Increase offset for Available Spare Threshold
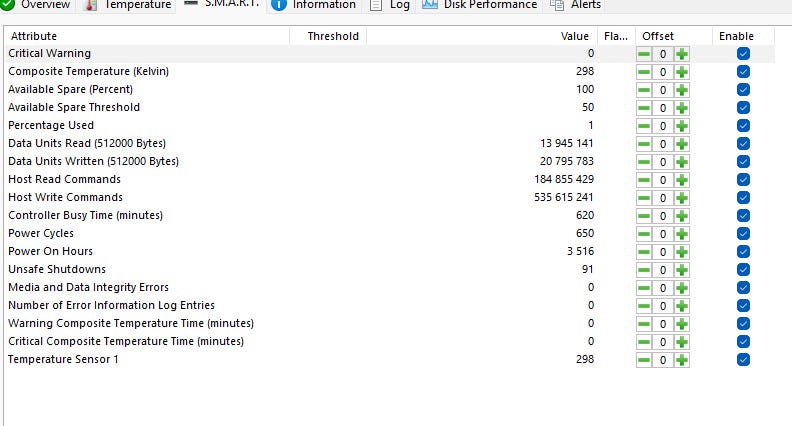The image size is (792, 426). (x=682, y=108)
